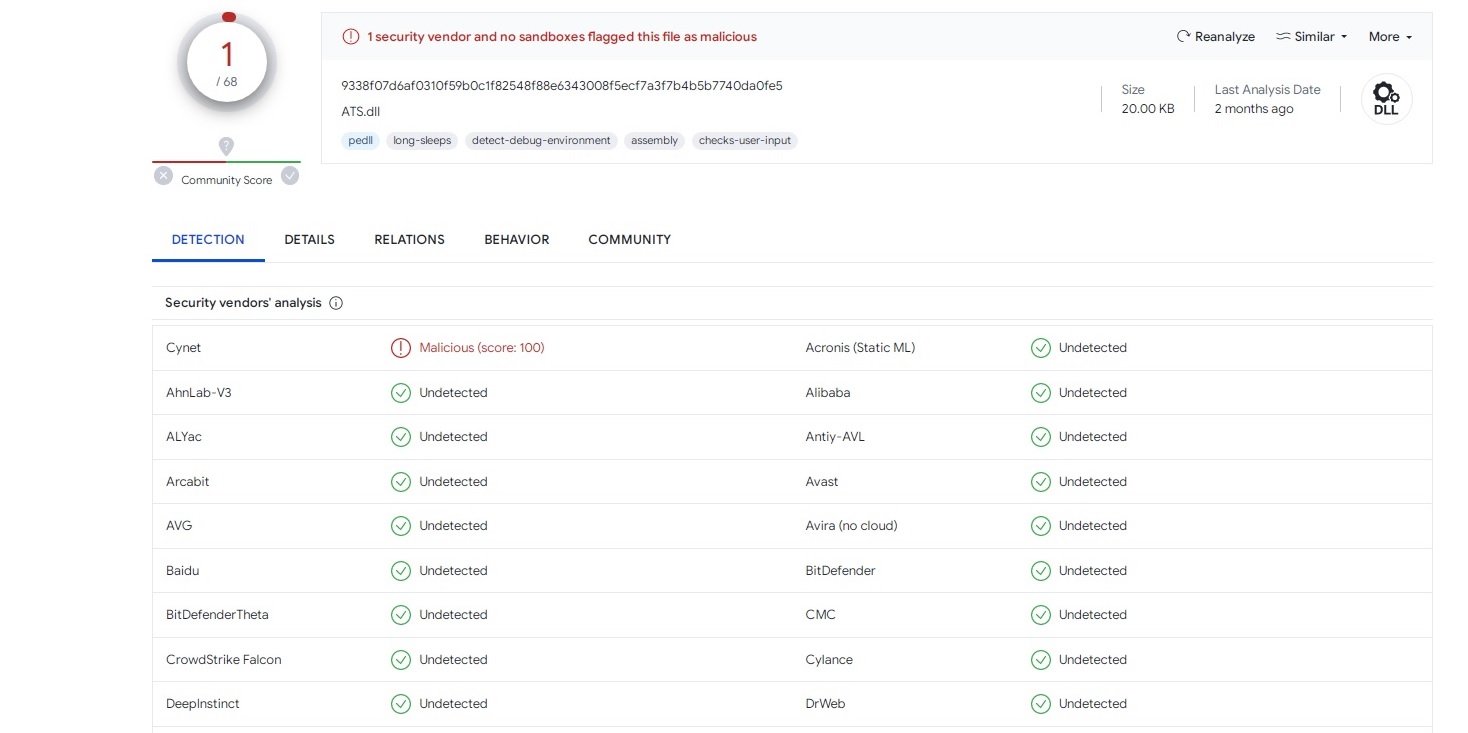Open the Similar dropdown menu

point(1312,37)
